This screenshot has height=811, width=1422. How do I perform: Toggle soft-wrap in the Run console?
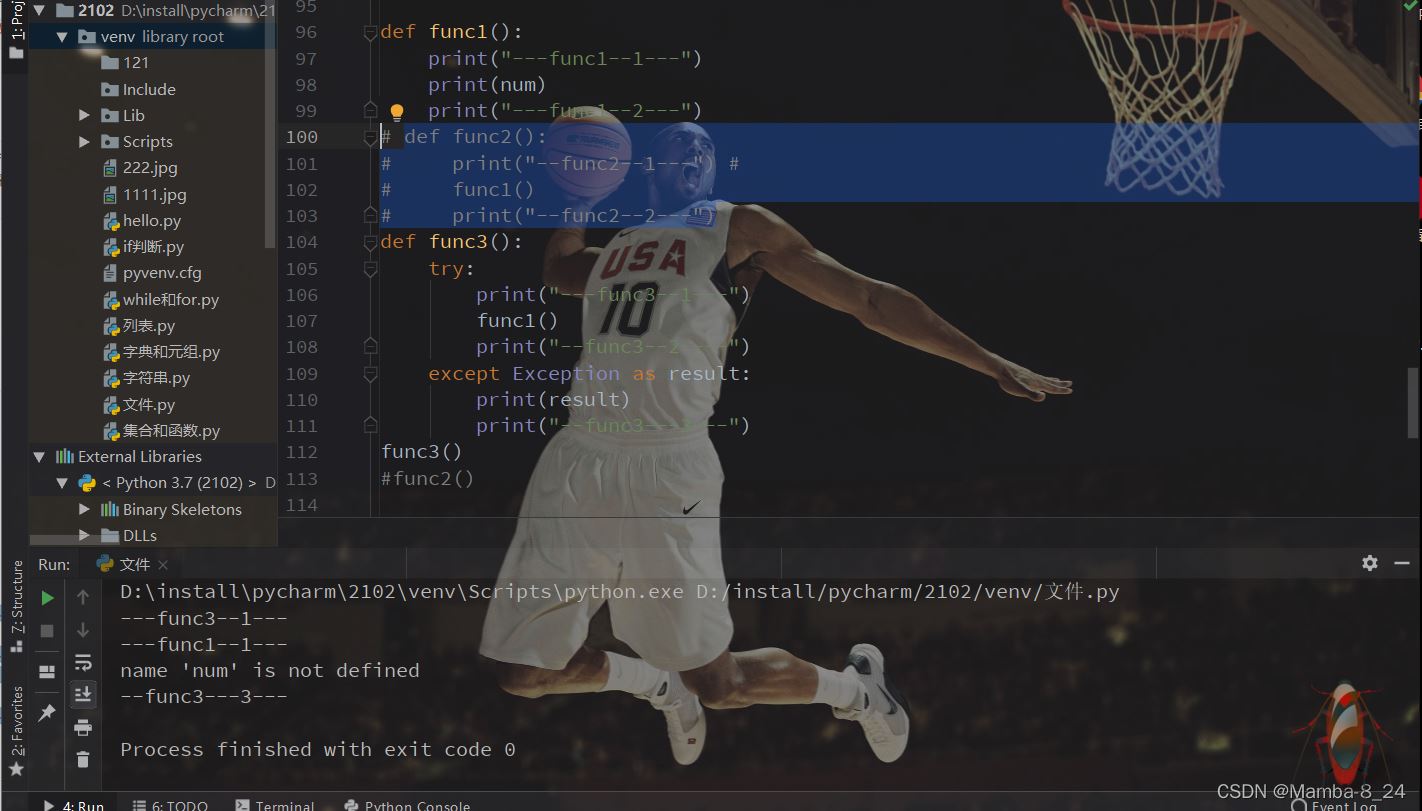coord(83,662)
